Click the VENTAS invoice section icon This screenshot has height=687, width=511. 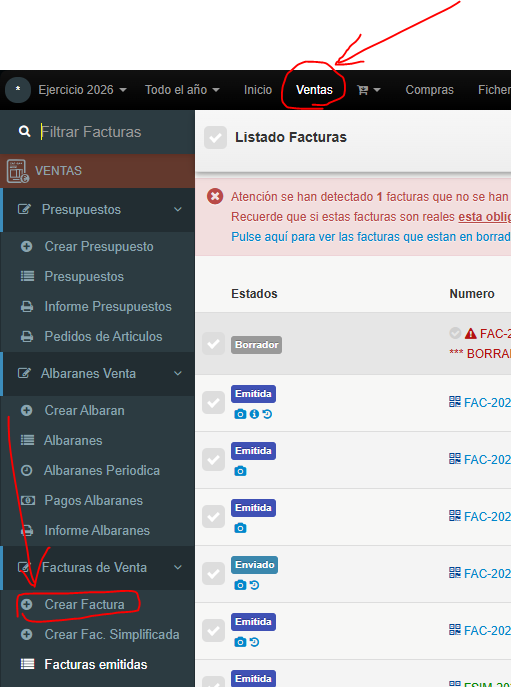click(18, 171)
